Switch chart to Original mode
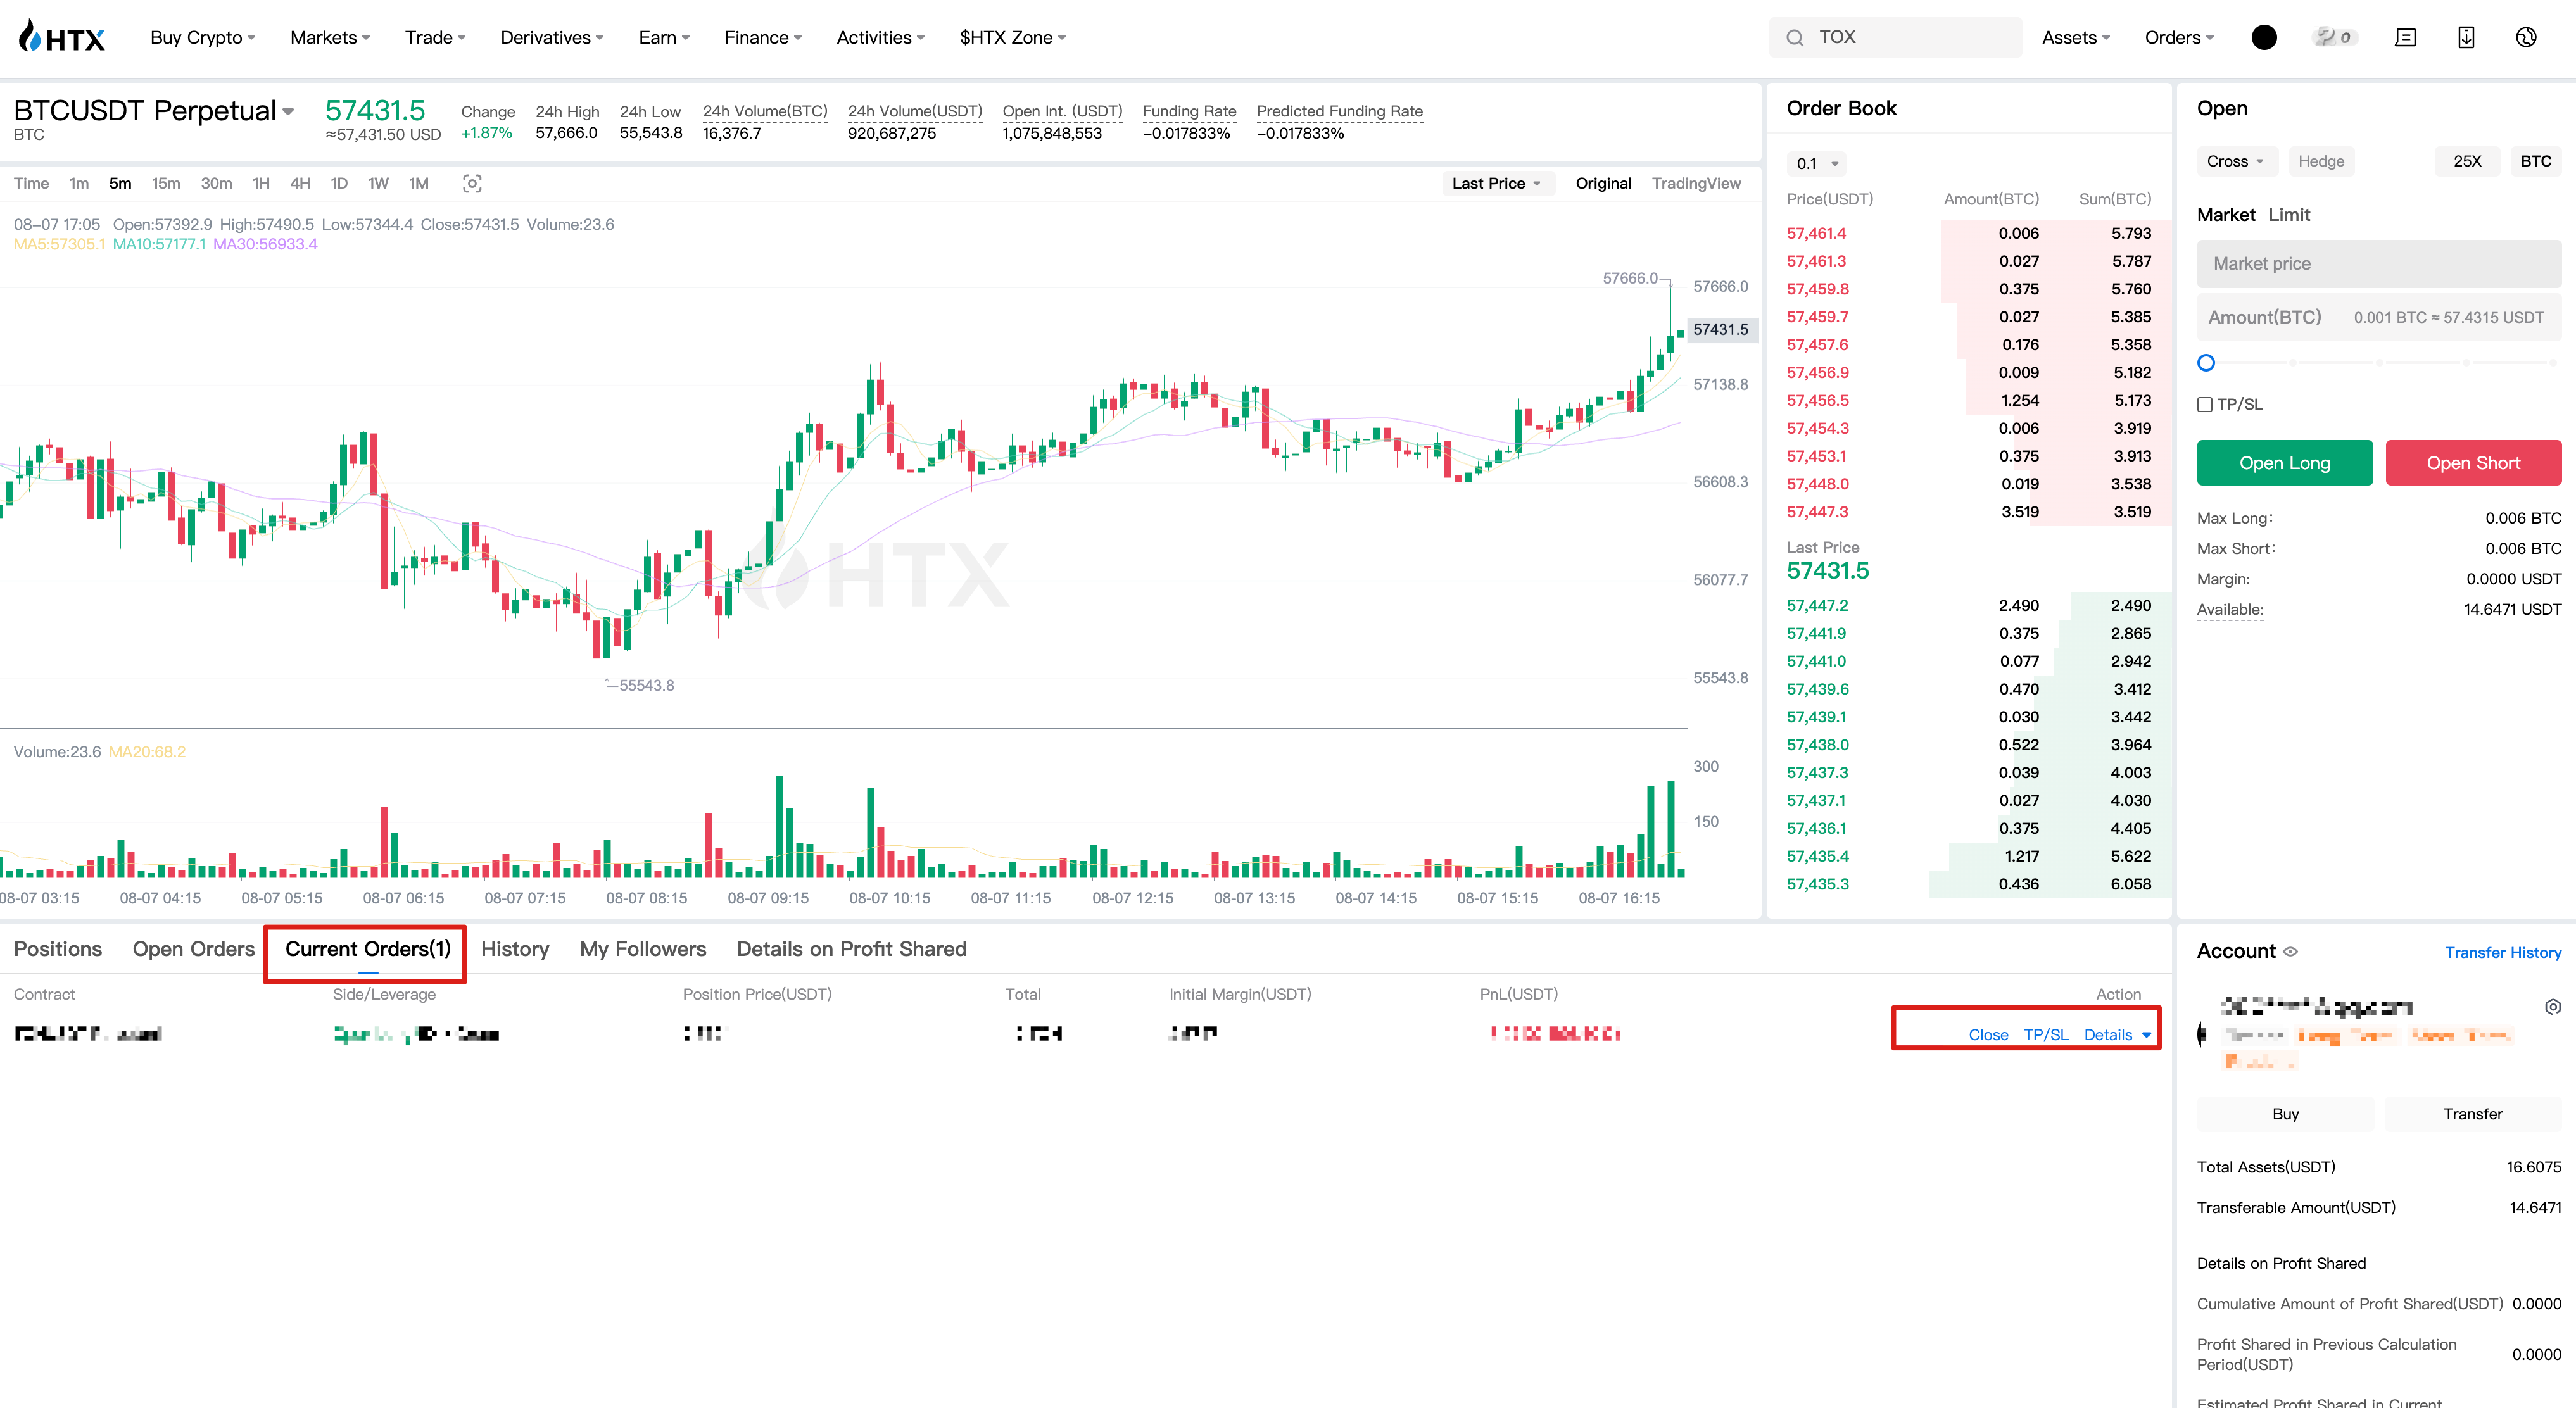This screenshot has height=1408, width=2576. tap(1603, 183)
